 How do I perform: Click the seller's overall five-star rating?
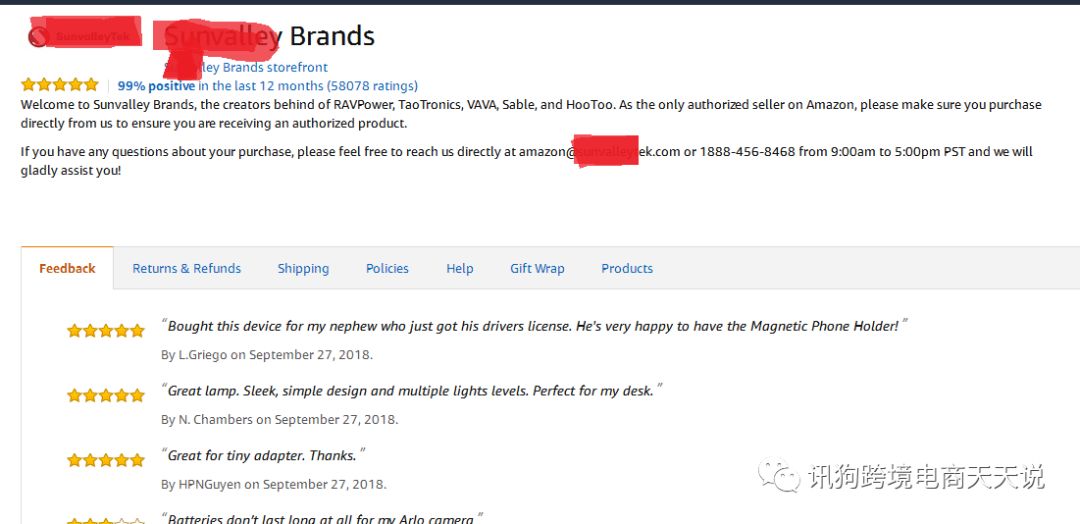click(x=60, y=85)
